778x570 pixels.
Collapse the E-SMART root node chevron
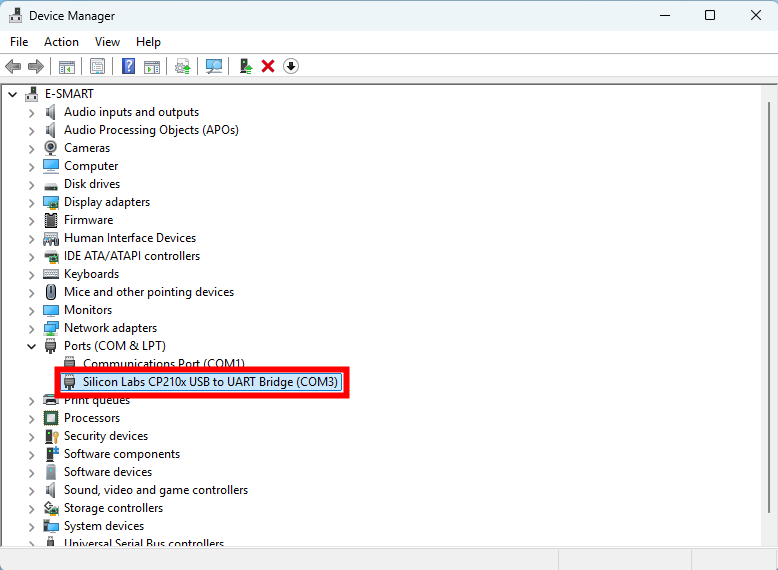tap(13, 94)
